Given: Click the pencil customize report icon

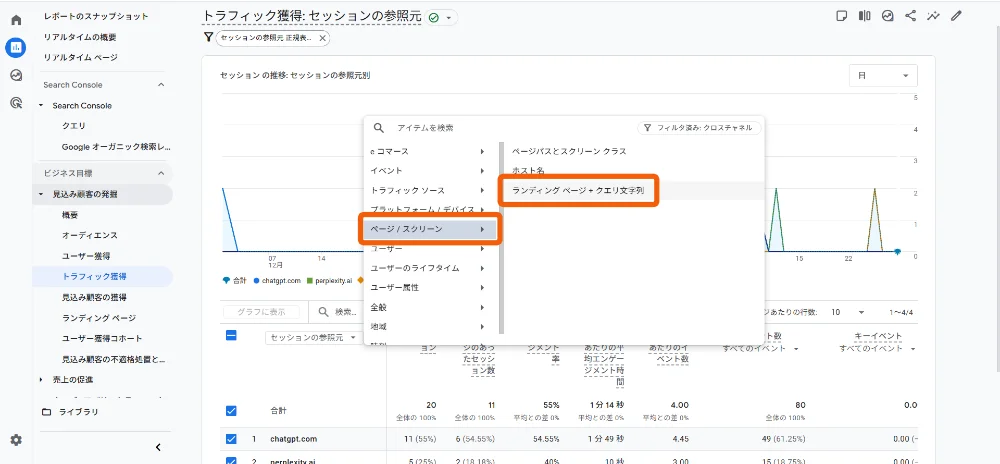Looking at the screenshot, I should (957, 16).
